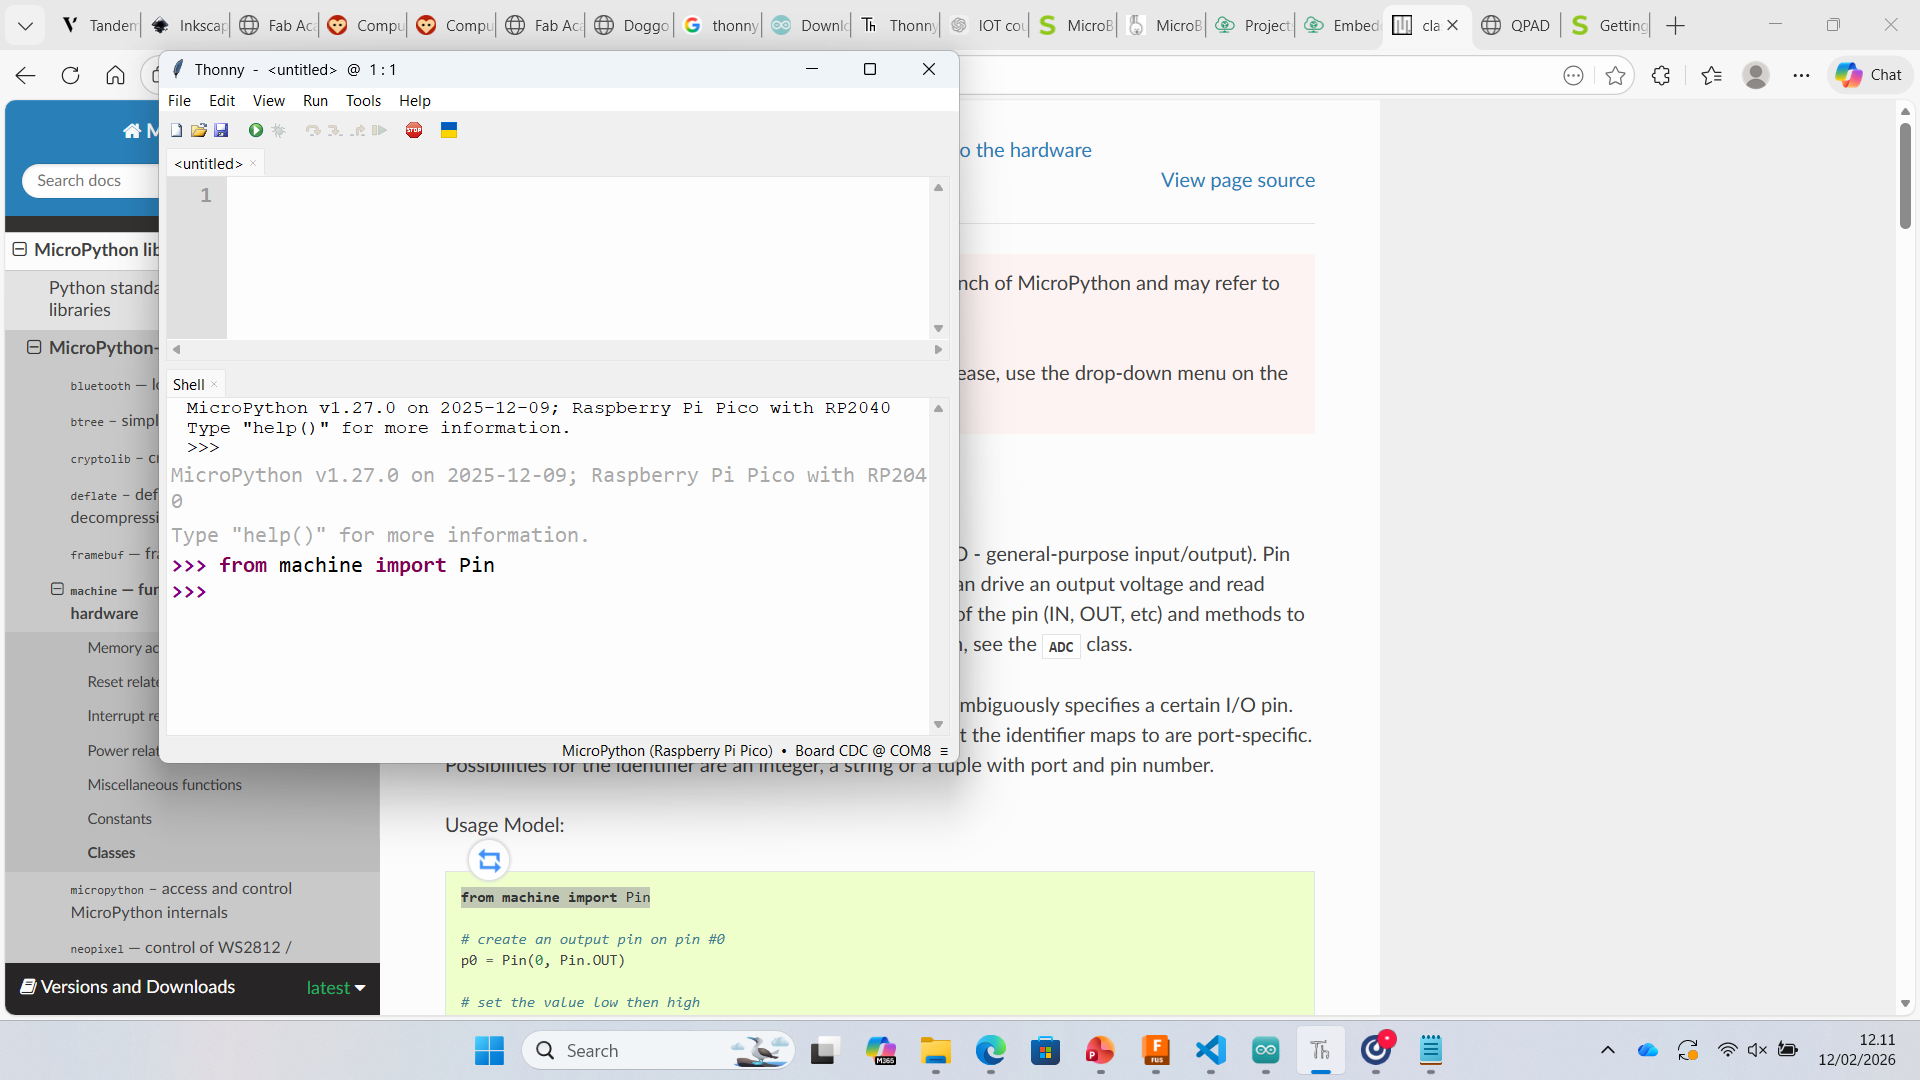Collapse the MicroPython libraries tree section
This screenshot has width=1920, height=1080.
pyautogui.click(x=20, y=249)
